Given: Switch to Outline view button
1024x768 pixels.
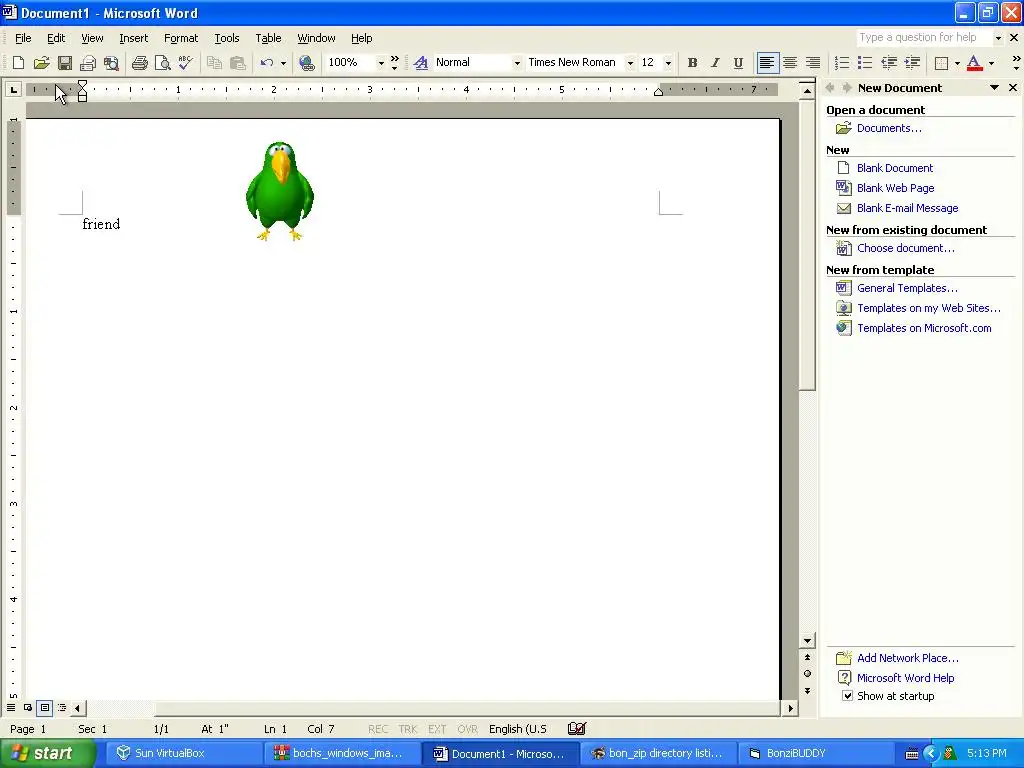Looking at the screenshot, I should [x=62, y=707].
